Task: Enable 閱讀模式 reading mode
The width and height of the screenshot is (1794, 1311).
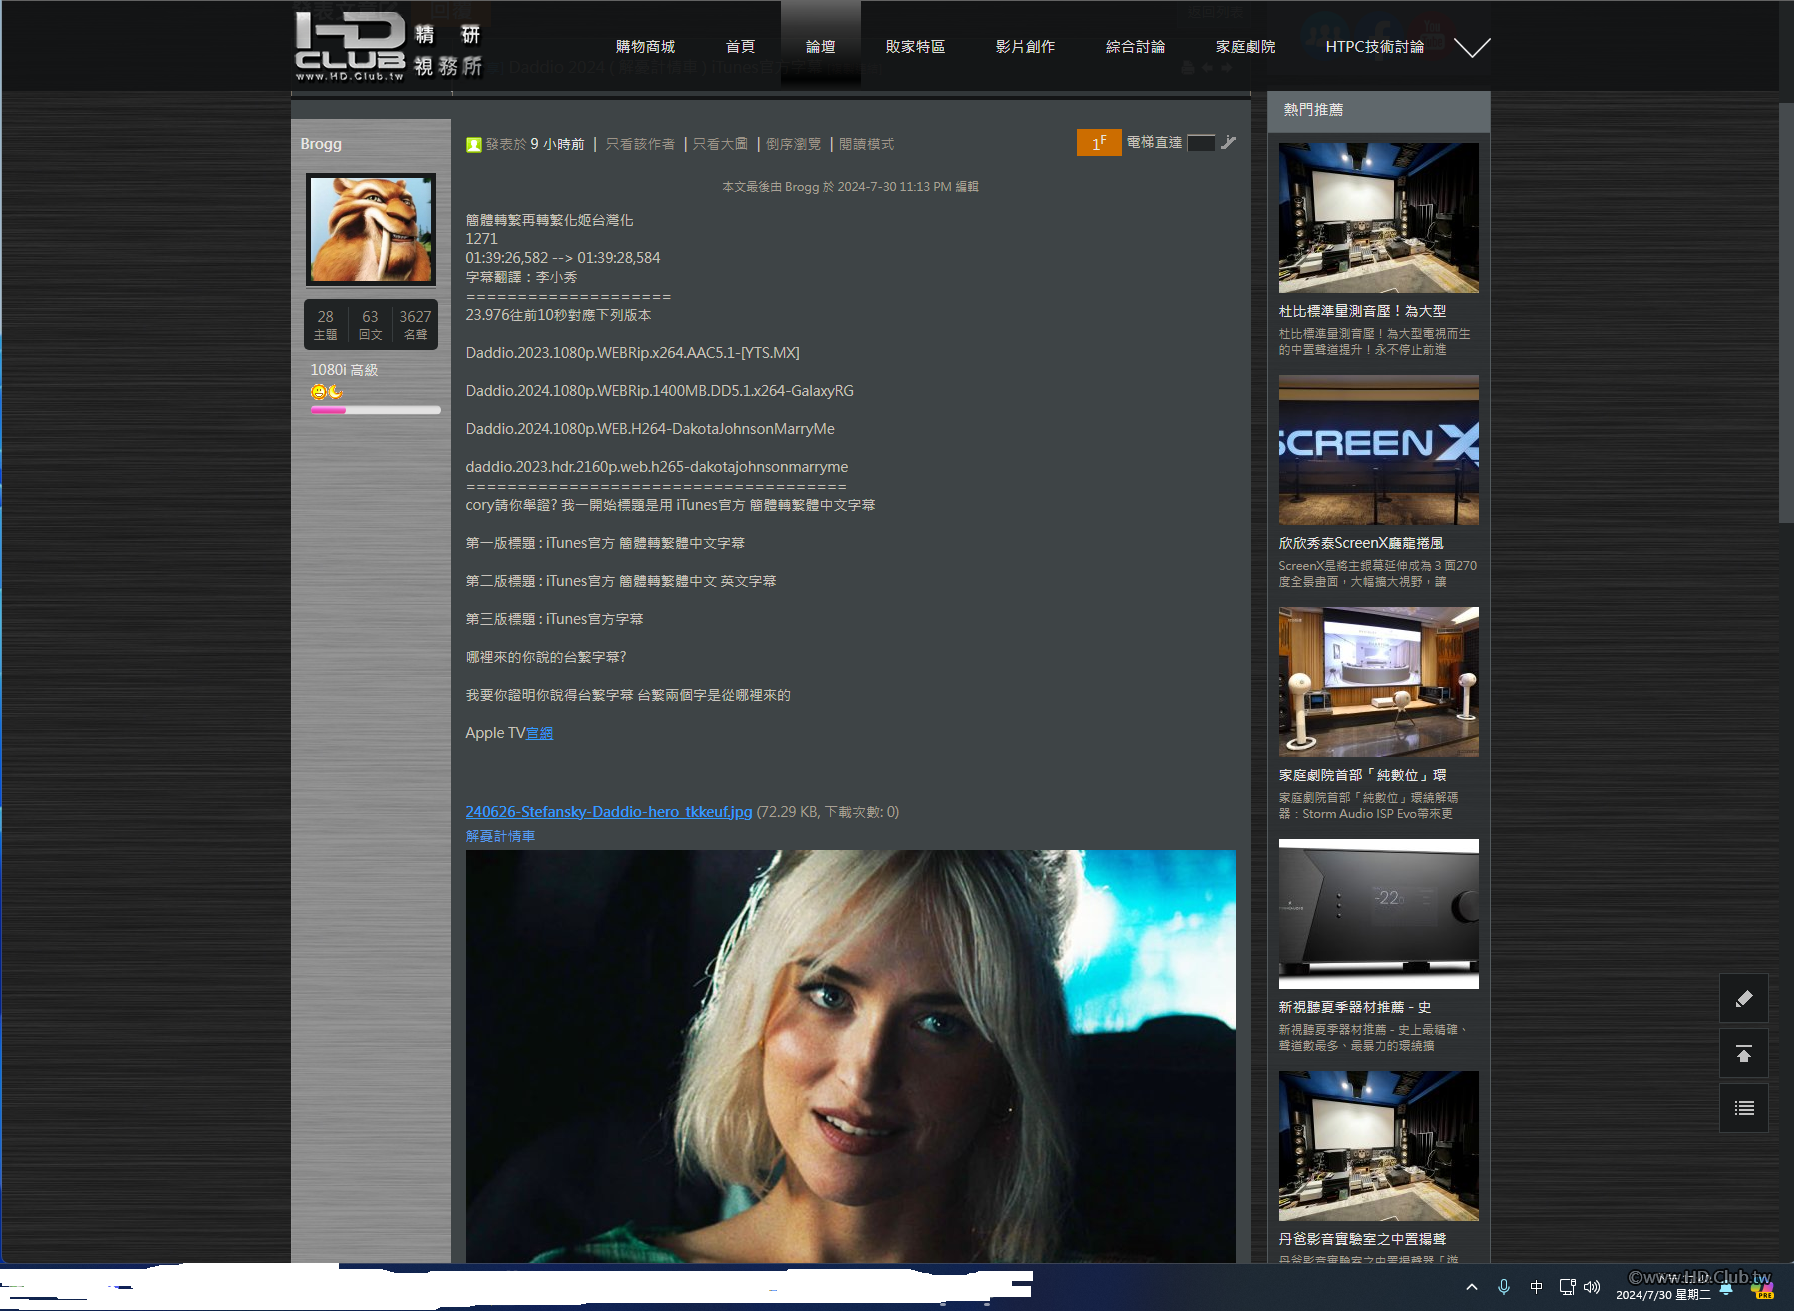Action: [866, 144]
